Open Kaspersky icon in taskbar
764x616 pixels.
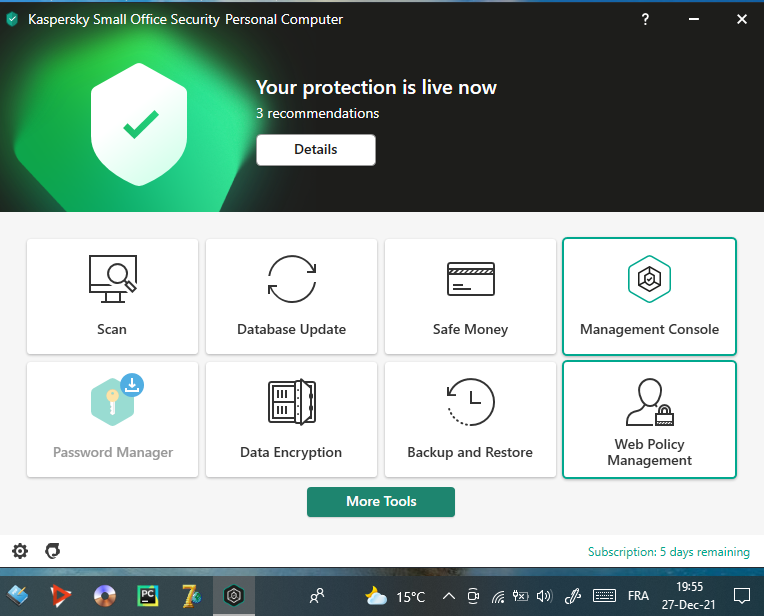234,596
